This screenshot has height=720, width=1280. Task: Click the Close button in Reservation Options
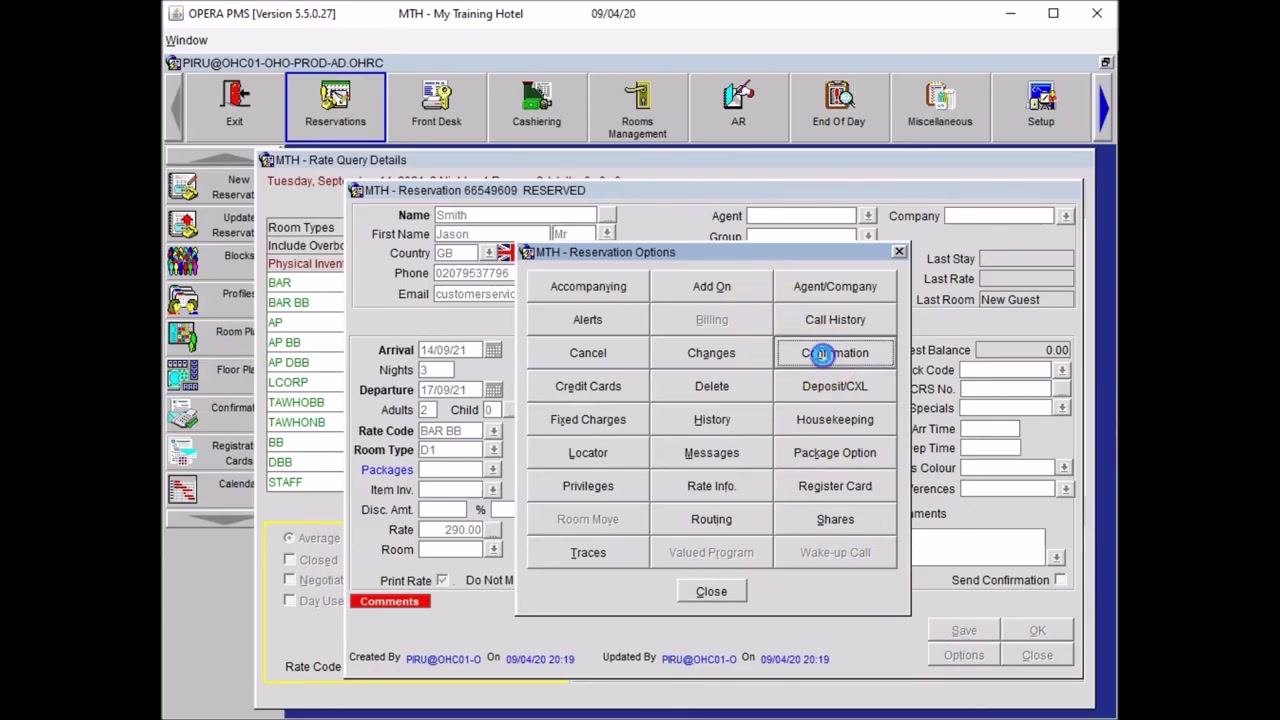click(712, 591)
